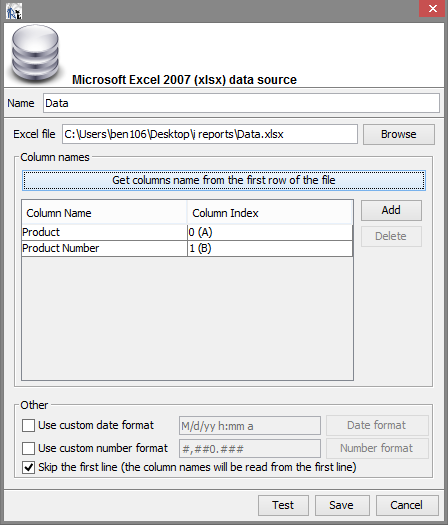
Task: Click the database cylinder icon in the header
Action: click(x=35, y=54)
